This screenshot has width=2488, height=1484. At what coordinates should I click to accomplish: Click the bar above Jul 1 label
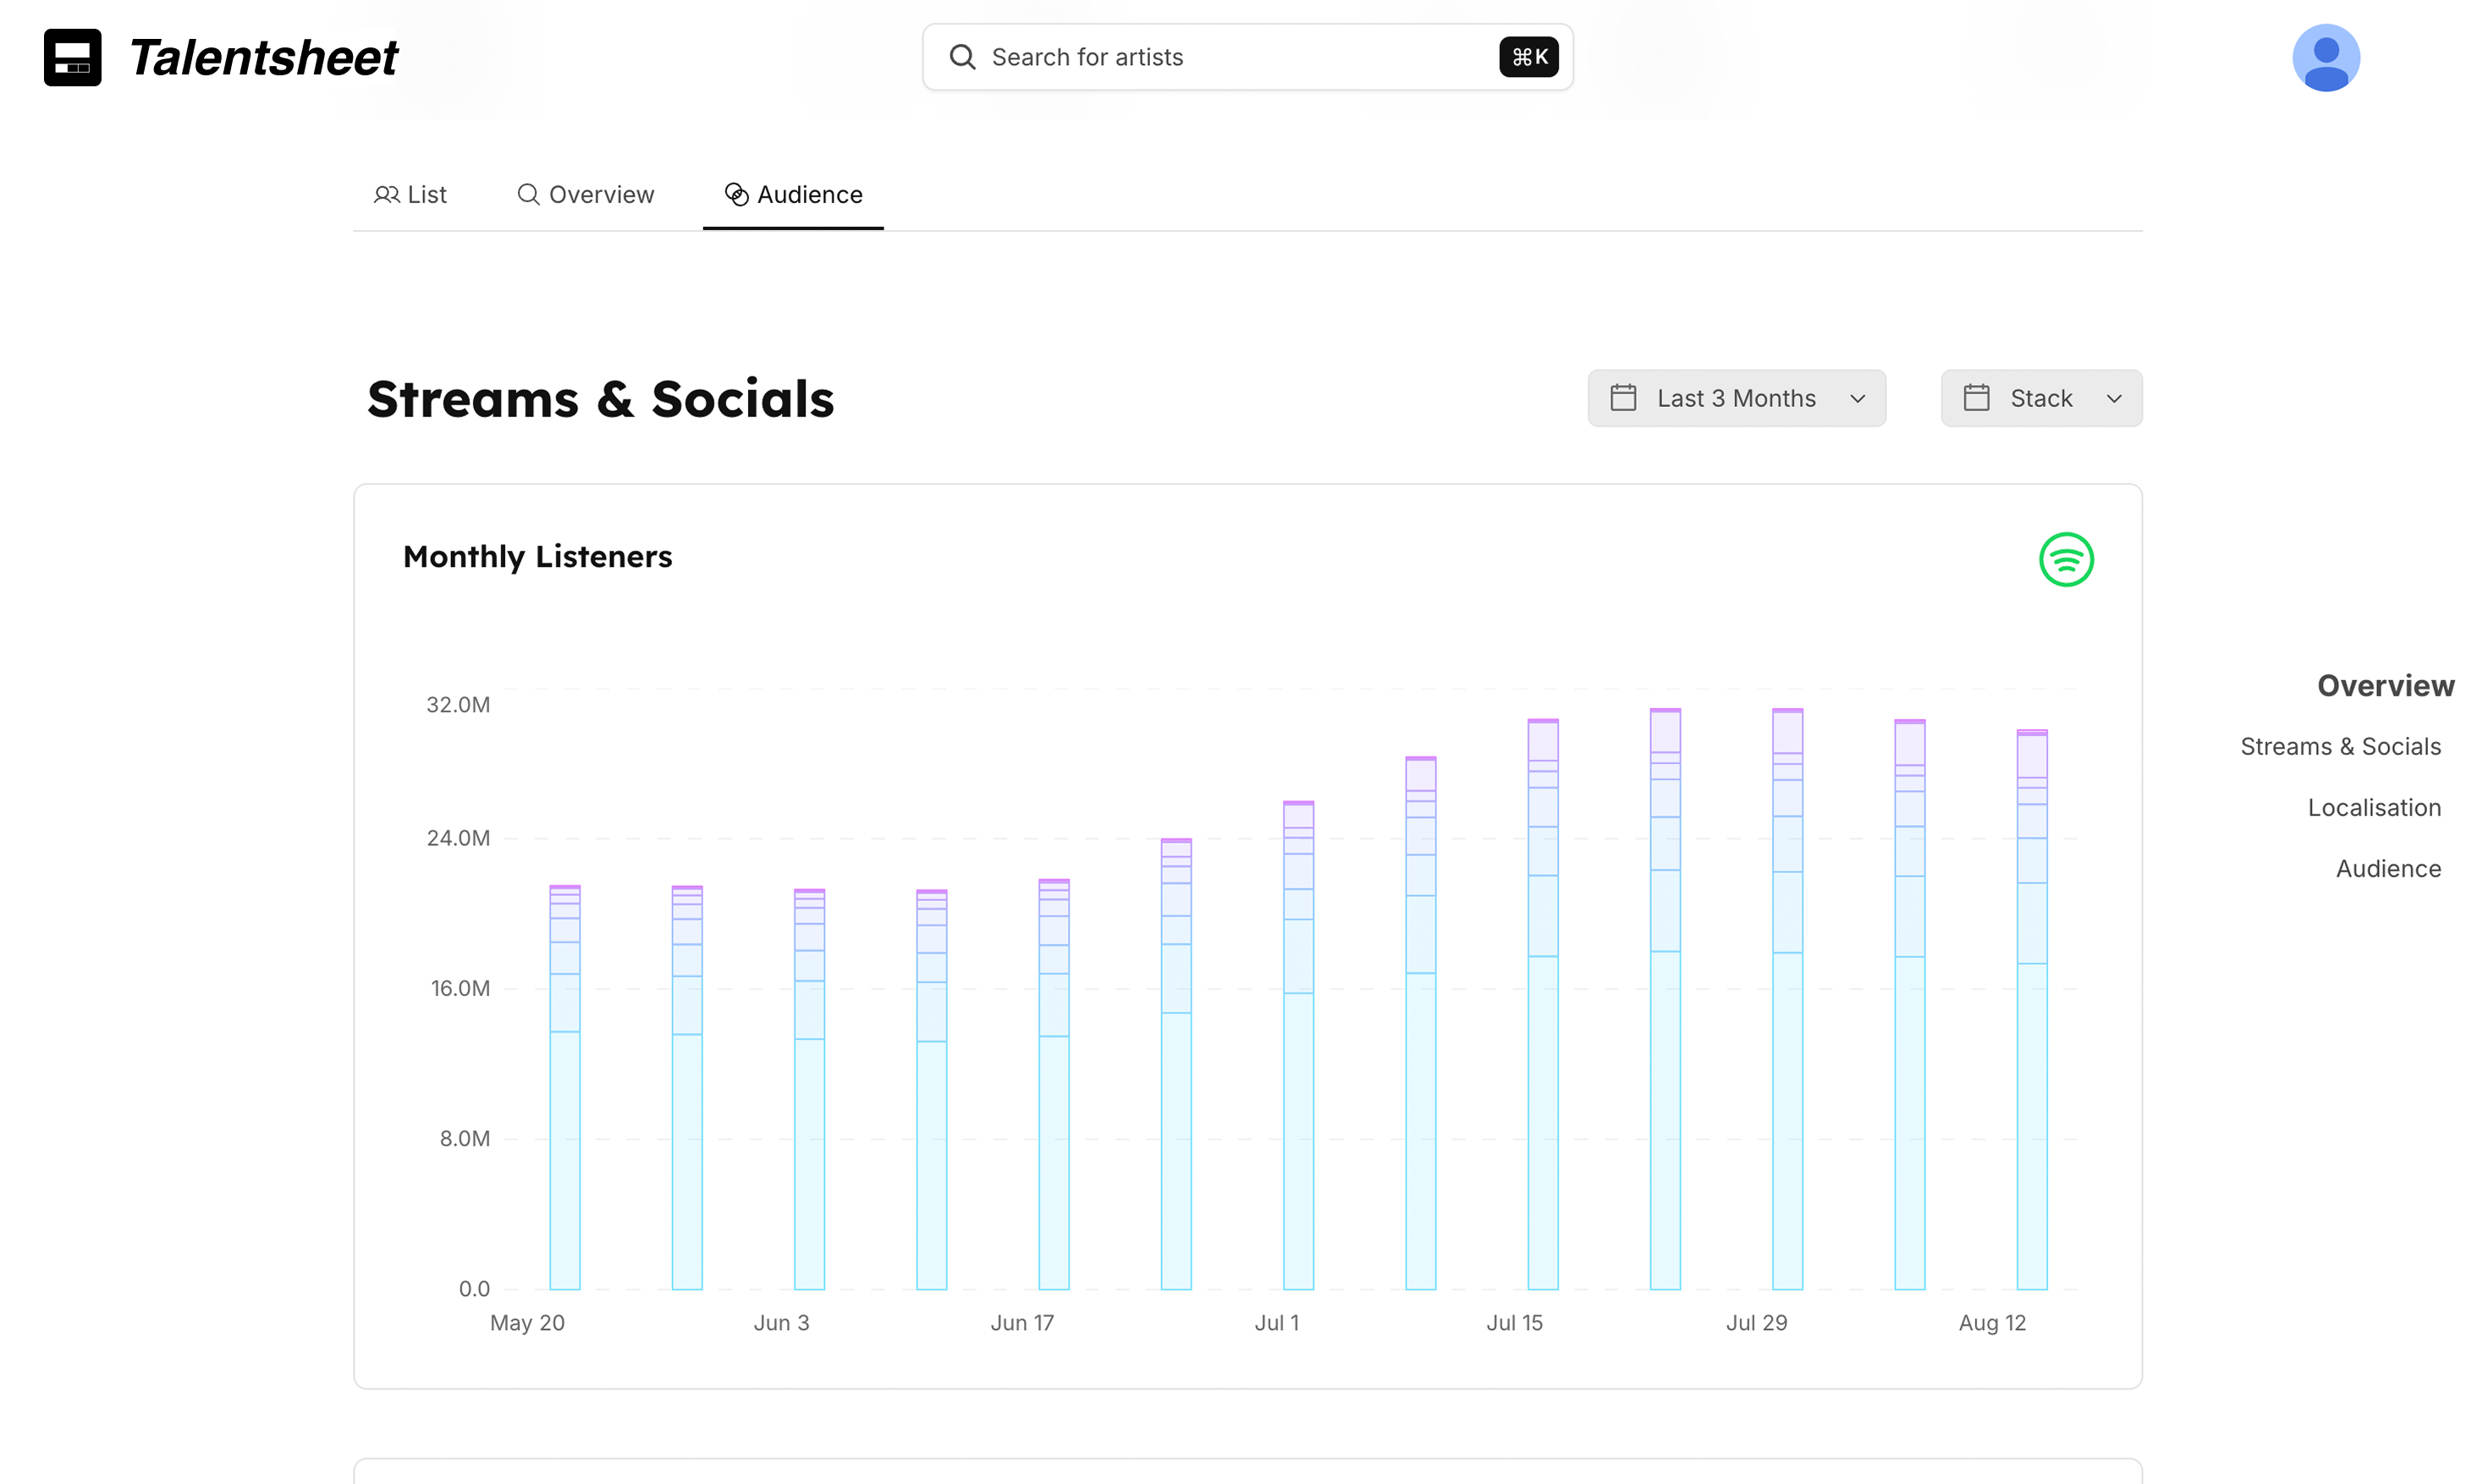tap(1298, 1046)
